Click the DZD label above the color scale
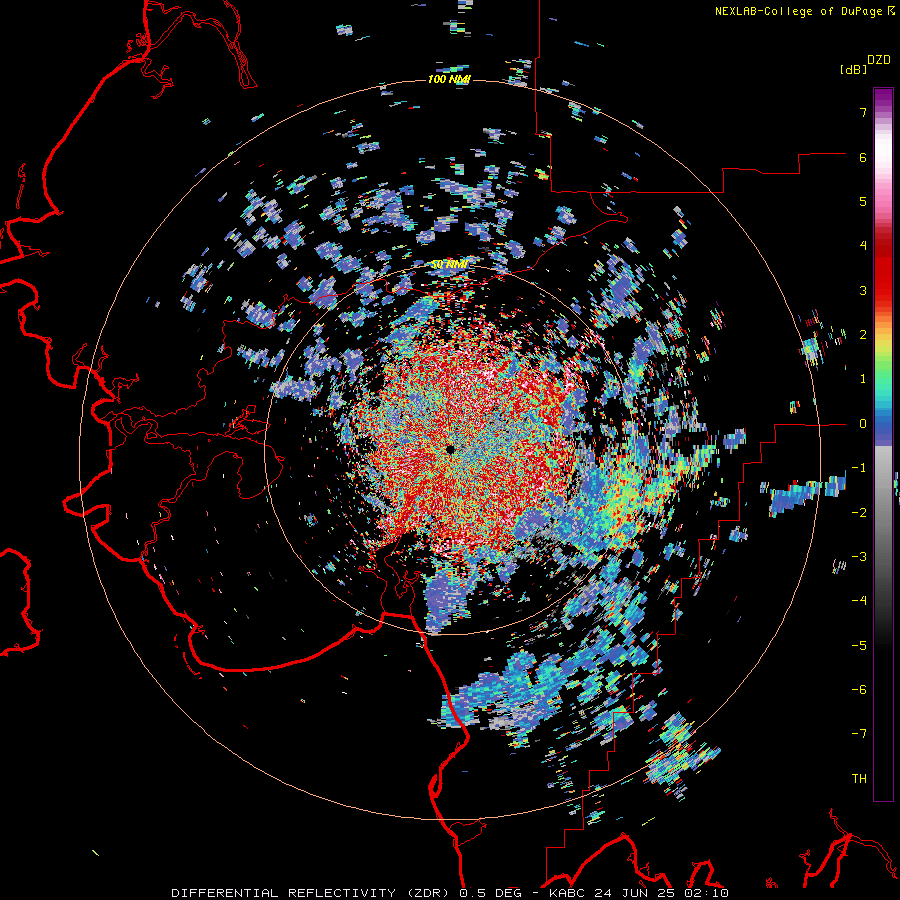Image resolution: width=900 pixels, height=900 pixels. tap(879, 60)
